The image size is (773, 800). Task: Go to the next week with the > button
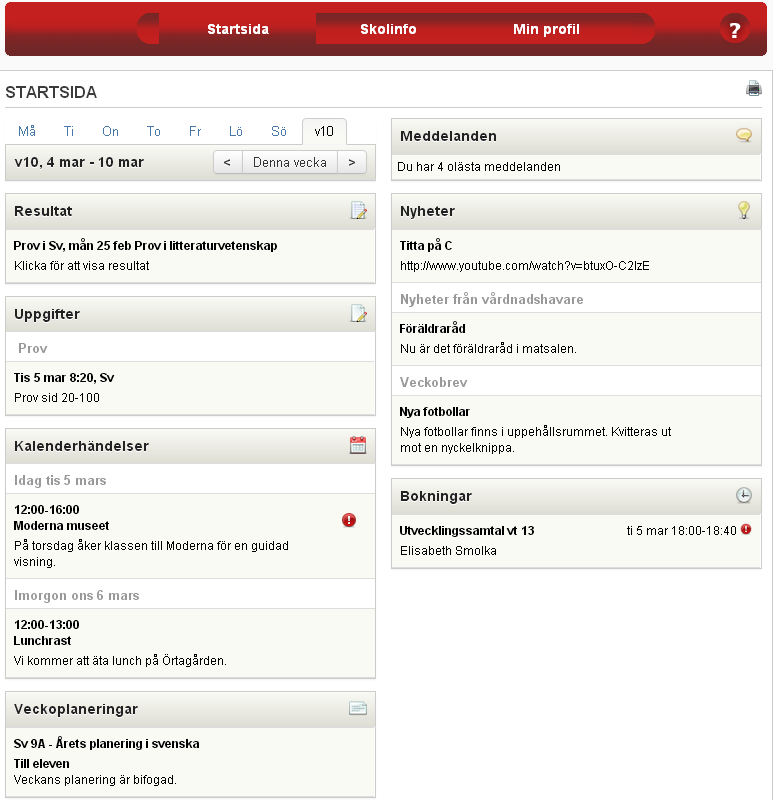pyautogui.click(x=352, y=162)
